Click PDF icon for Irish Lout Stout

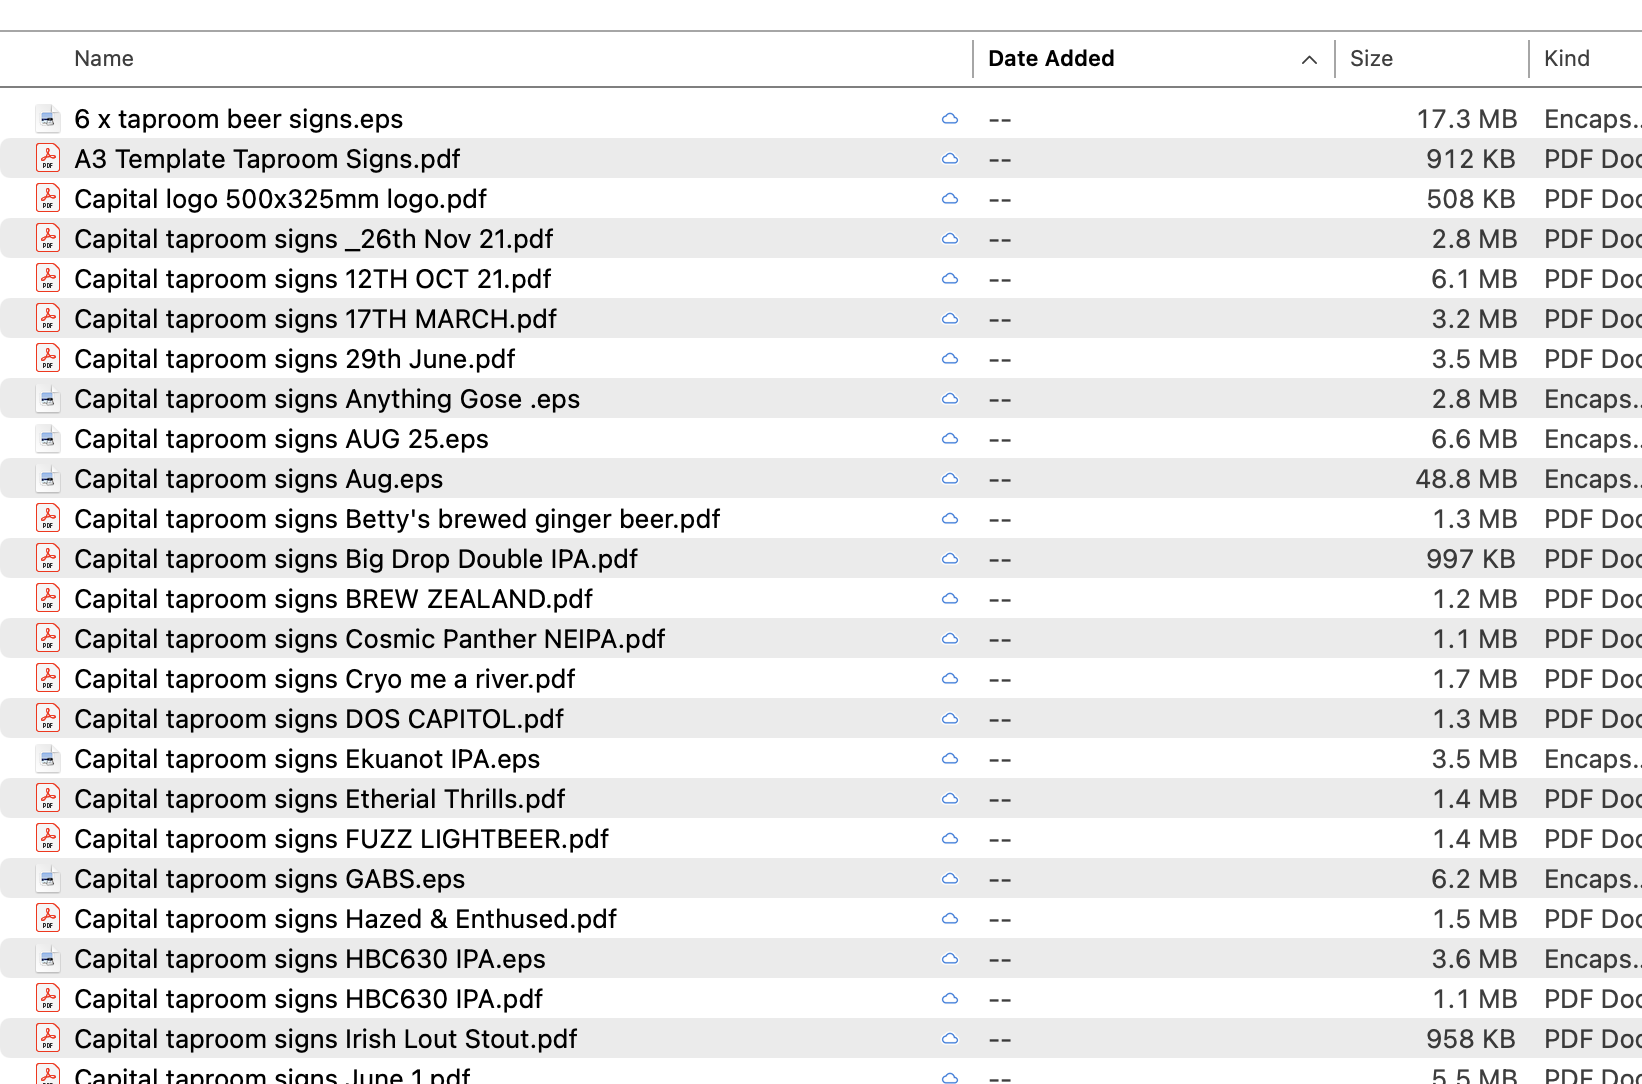[x=48, y=1039]
